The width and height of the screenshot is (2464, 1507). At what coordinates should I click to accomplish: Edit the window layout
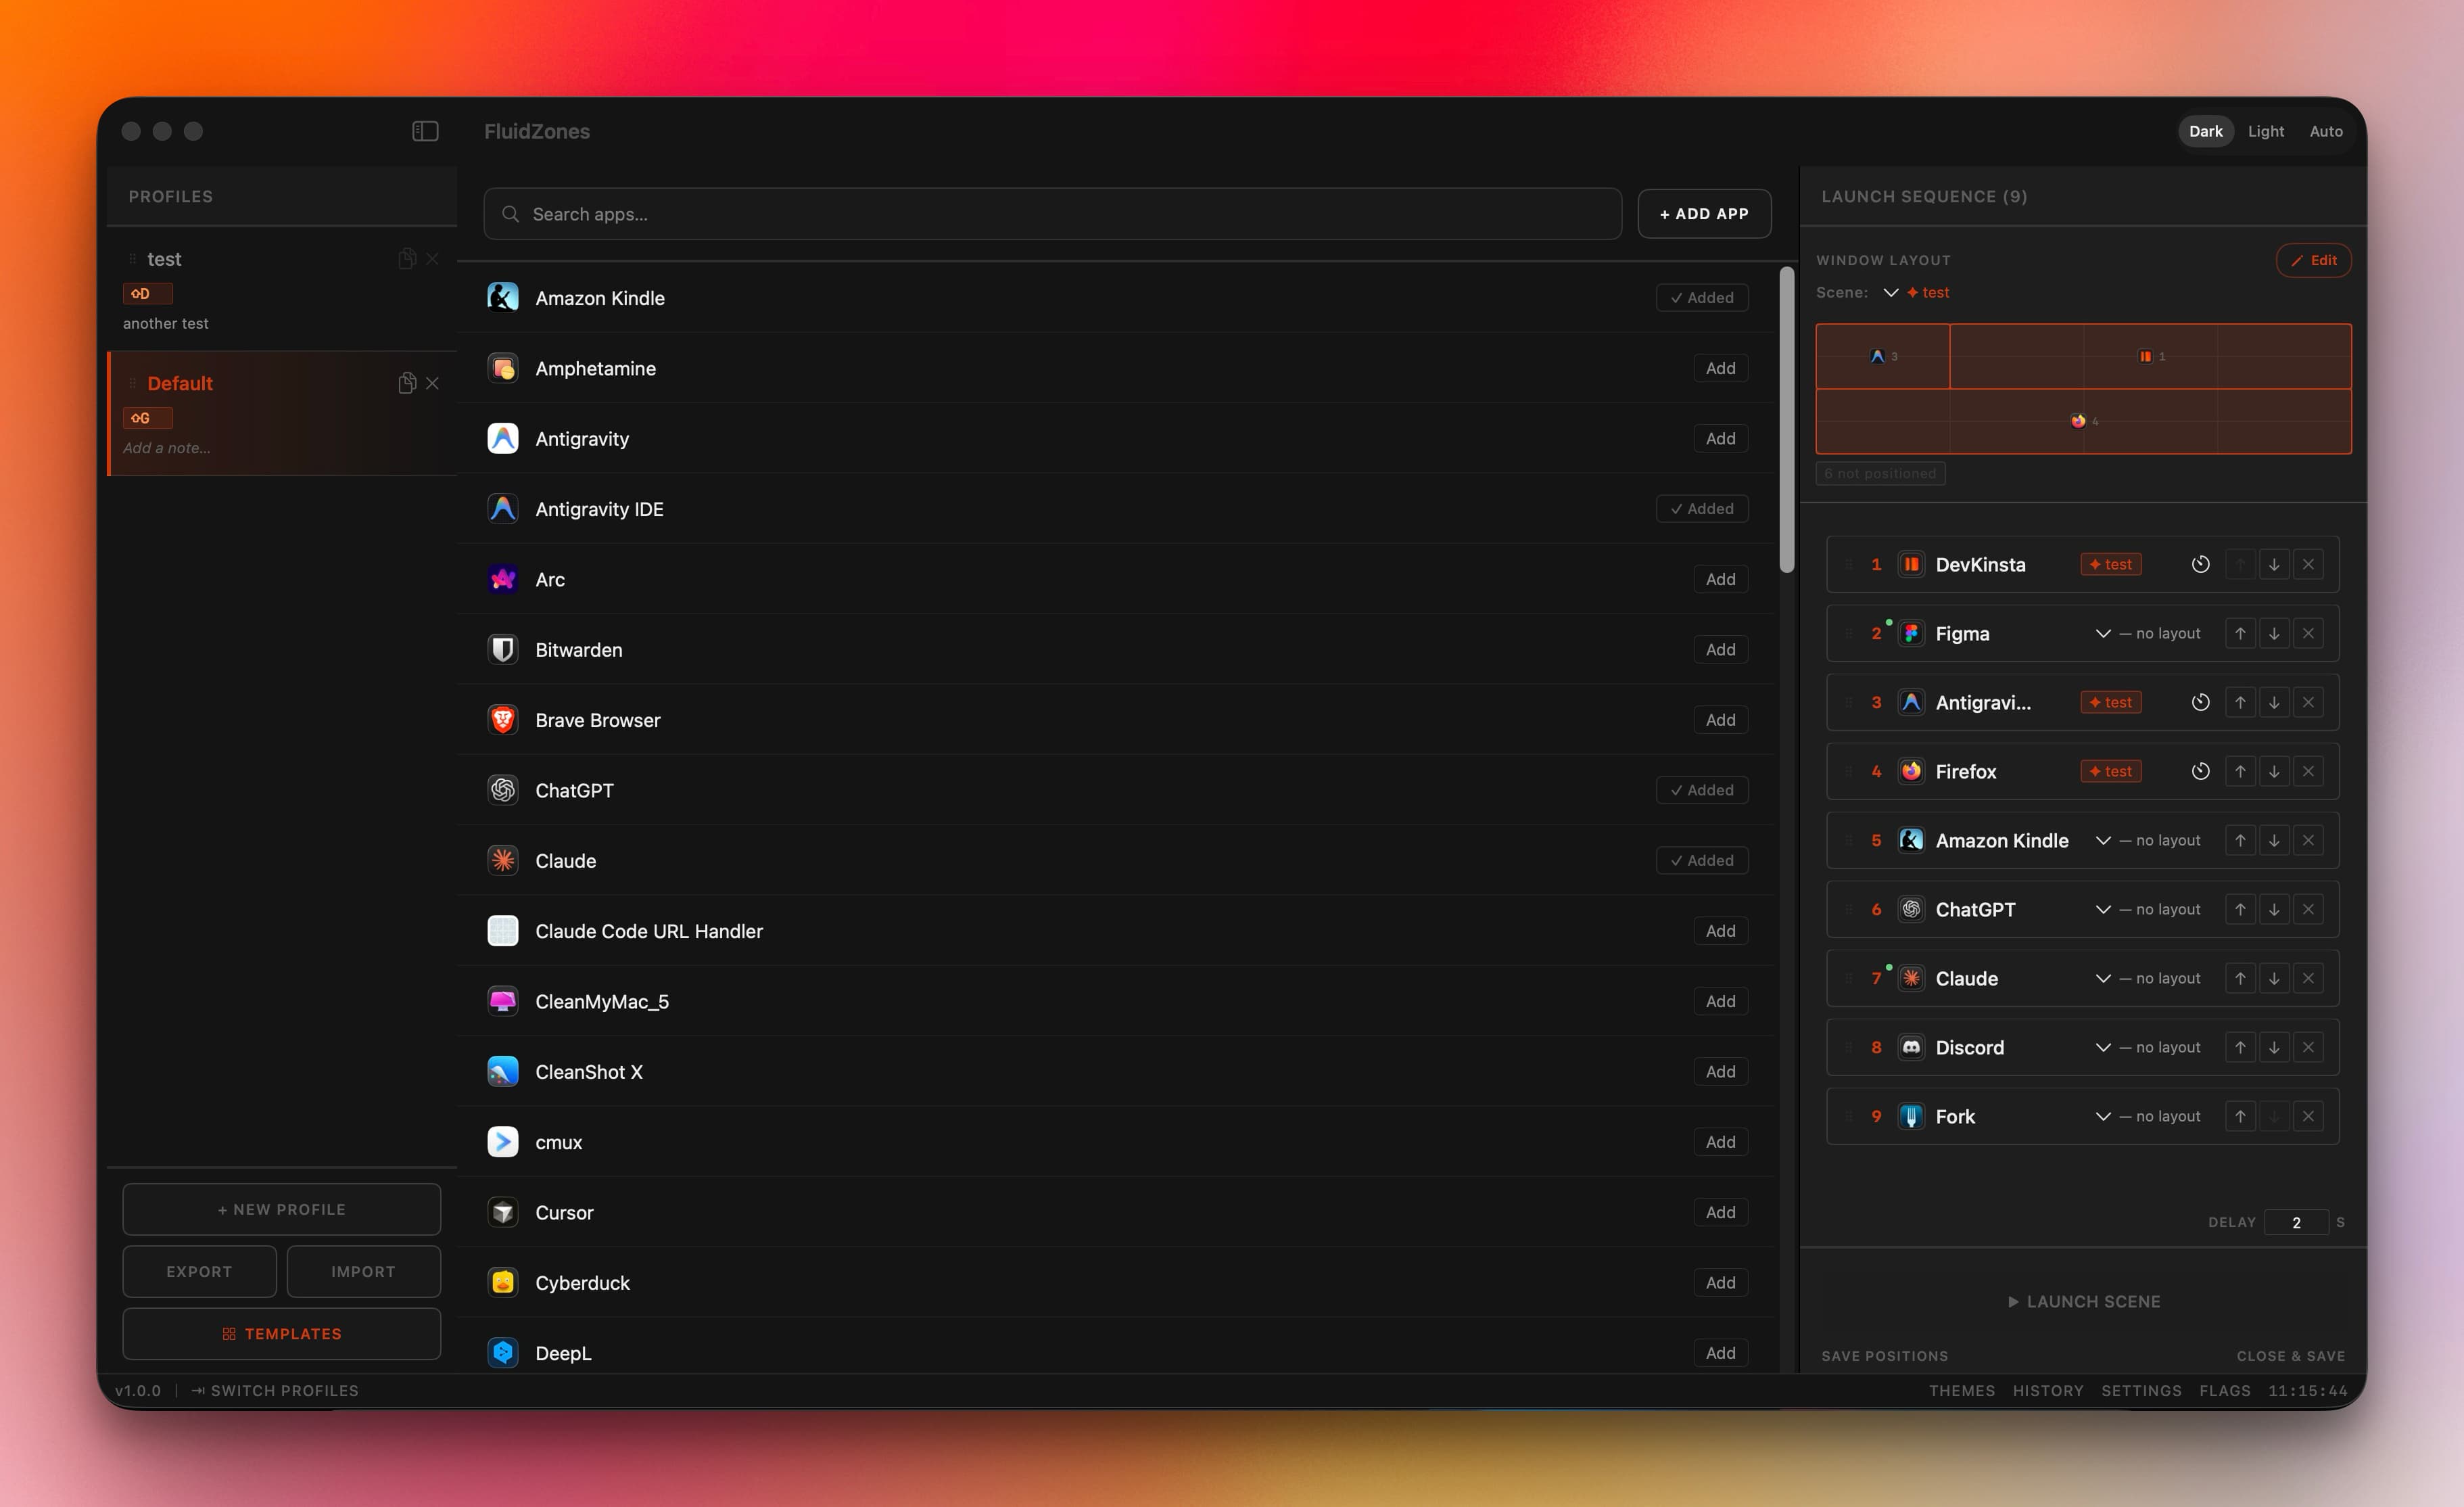click(x=2313, y=260)
